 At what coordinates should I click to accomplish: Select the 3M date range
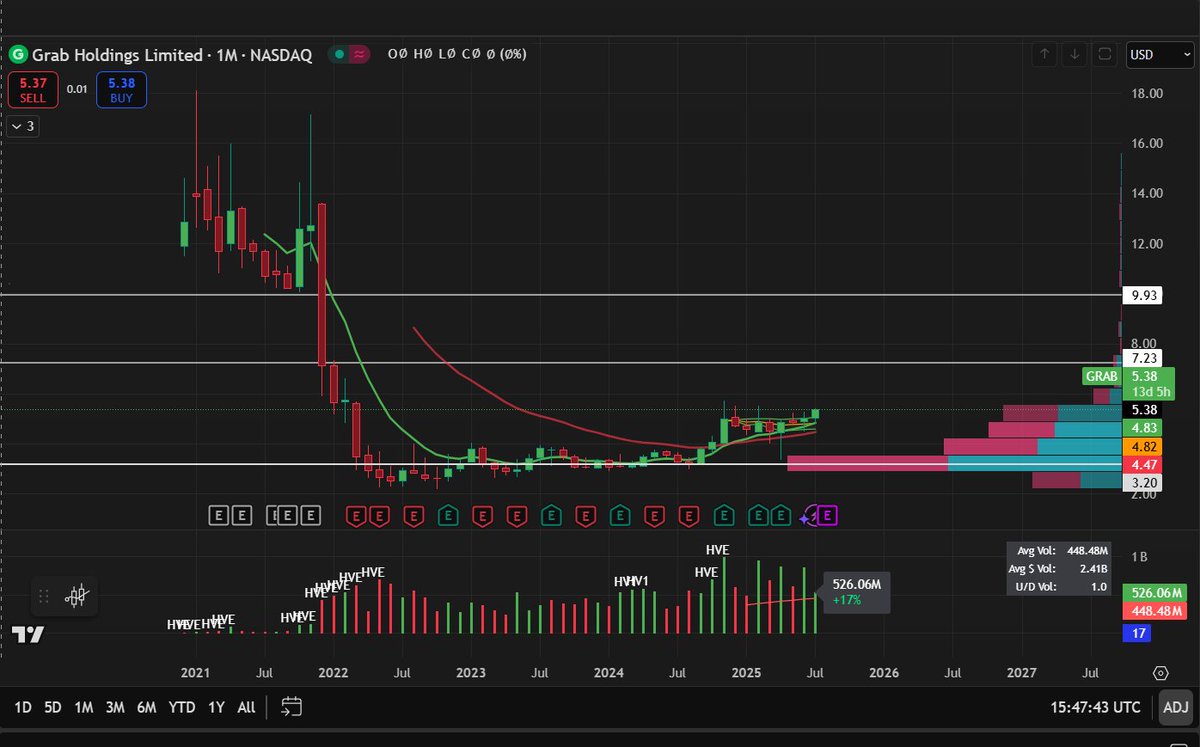coord(115,707)
